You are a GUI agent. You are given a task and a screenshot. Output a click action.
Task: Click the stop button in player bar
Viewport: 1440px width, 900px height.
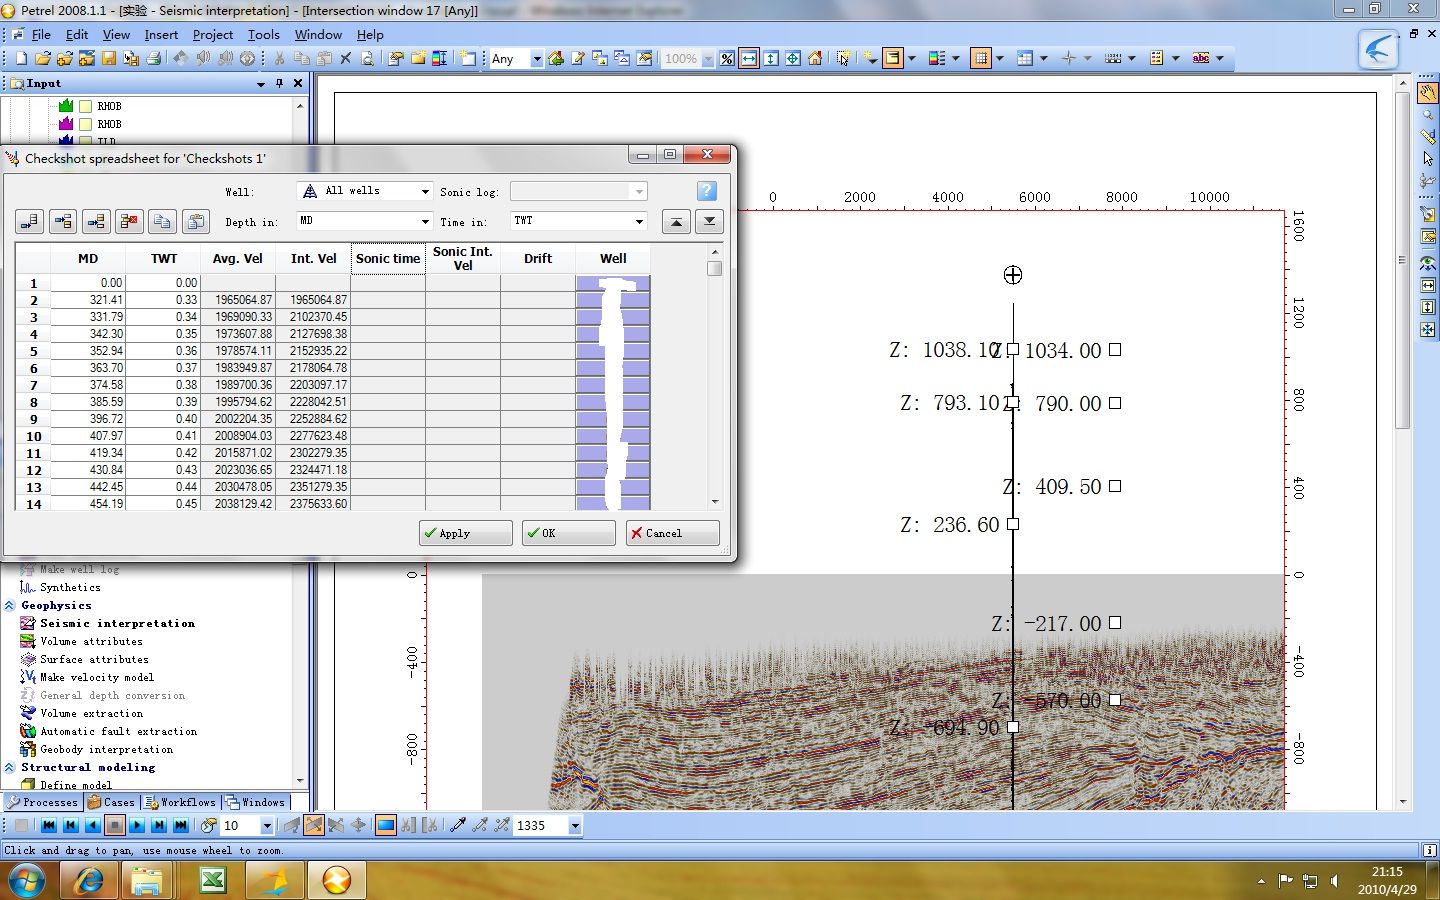point(115,826)
